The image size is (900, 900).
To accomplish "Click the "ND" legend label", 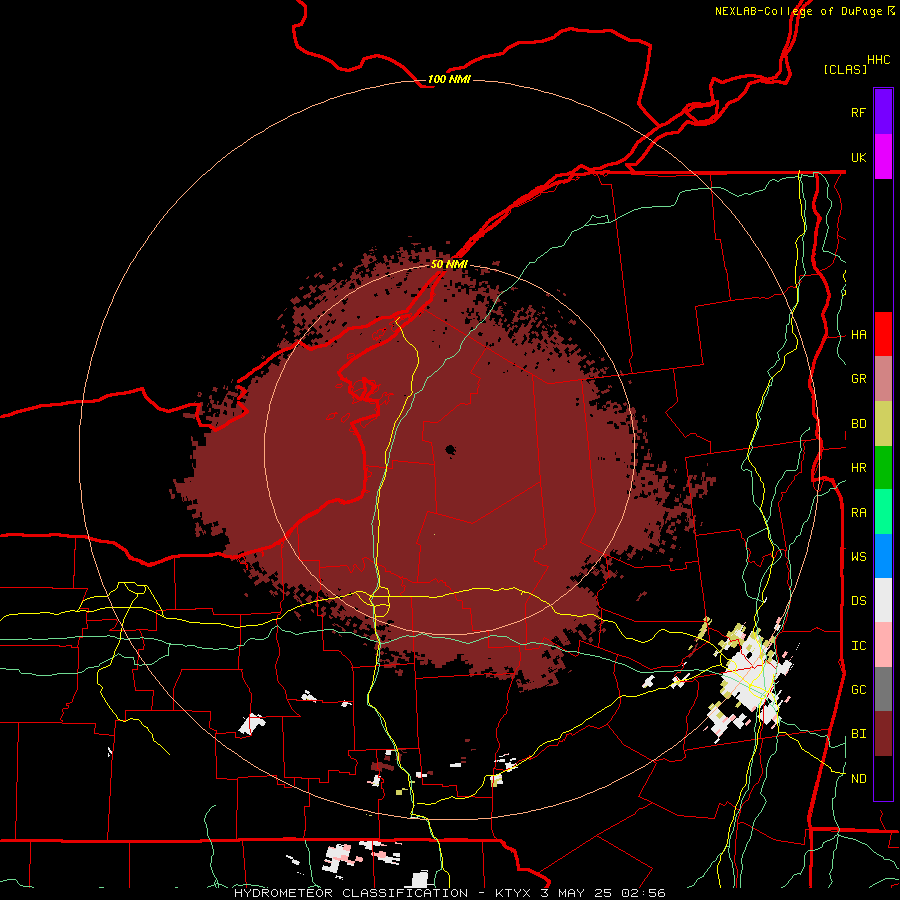I will pyautogui.click(x=858, y=779).
